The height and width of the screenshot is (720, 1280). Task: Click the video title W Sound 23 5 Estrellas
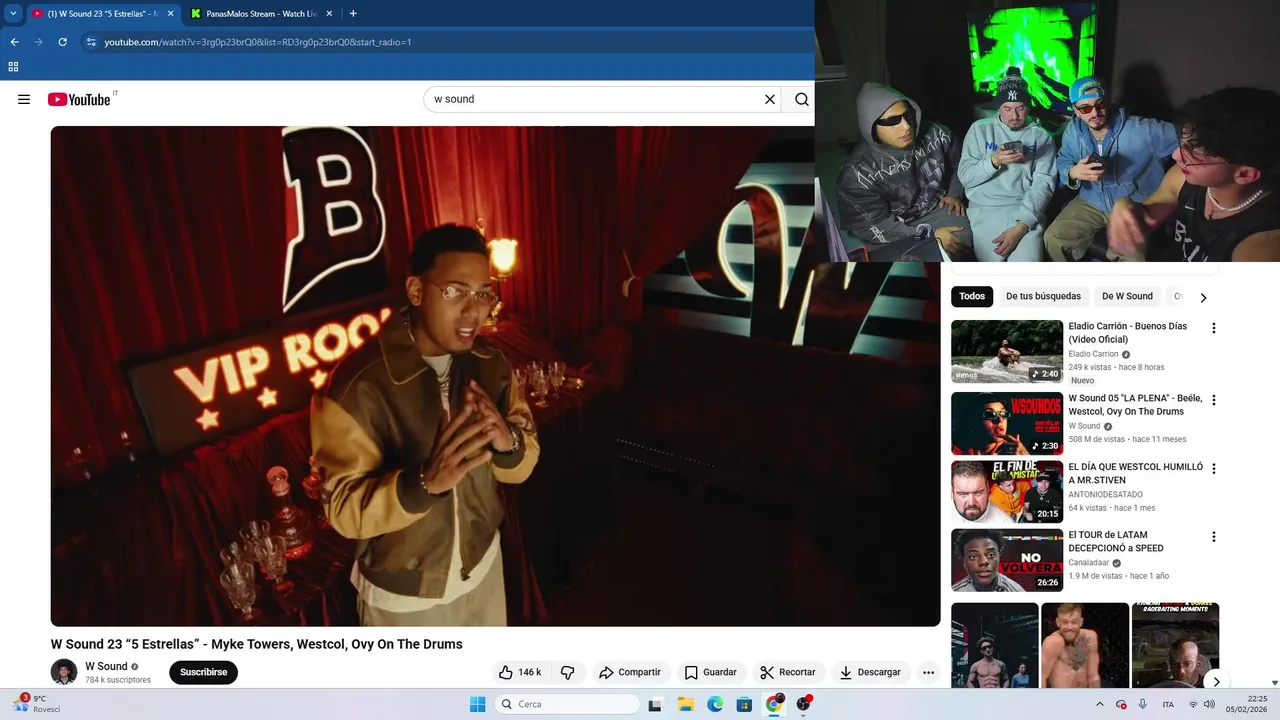[257, 644]
